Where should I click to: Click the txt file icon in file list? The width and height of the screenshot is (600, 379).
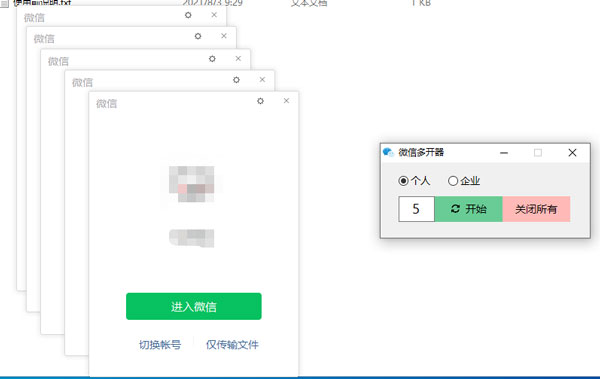click(4, 3)
